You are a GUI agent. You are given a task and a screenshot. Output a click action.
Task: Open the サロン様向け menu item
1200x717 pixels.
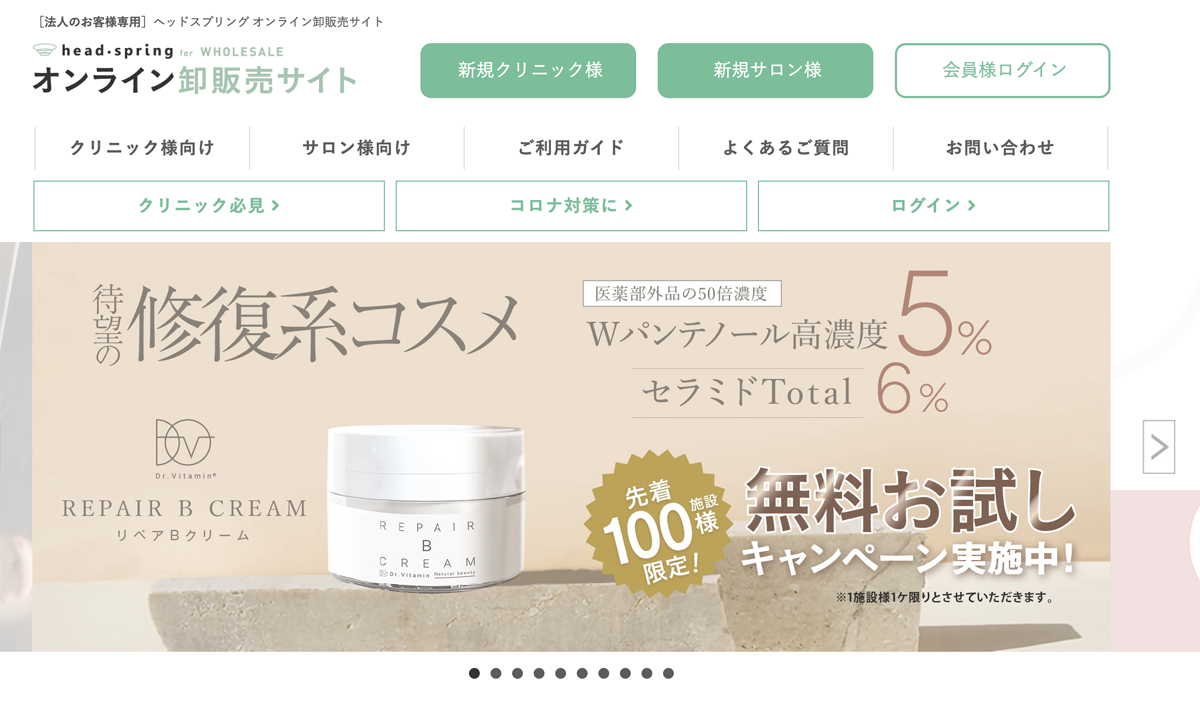357,148
